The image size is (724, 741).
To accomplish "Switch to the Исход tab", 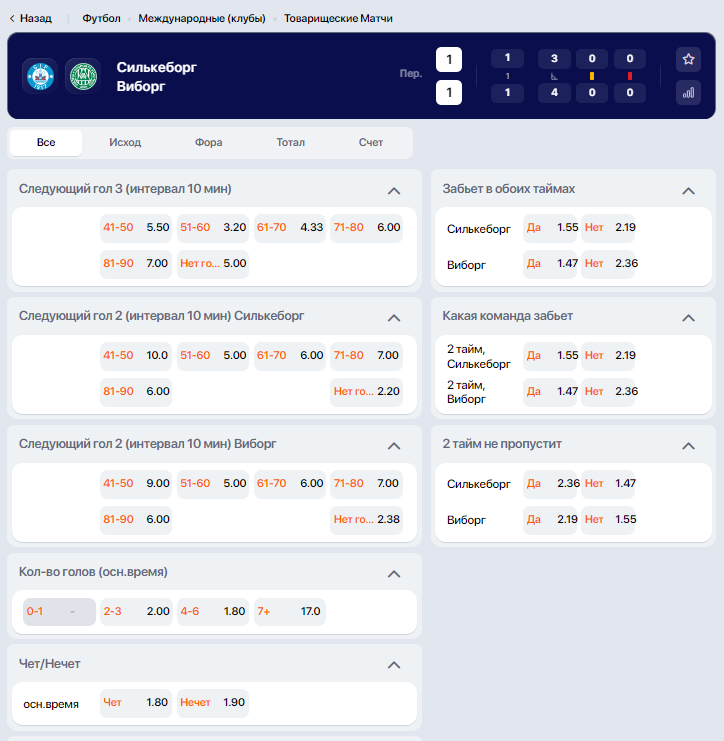I will coord(125,143).
